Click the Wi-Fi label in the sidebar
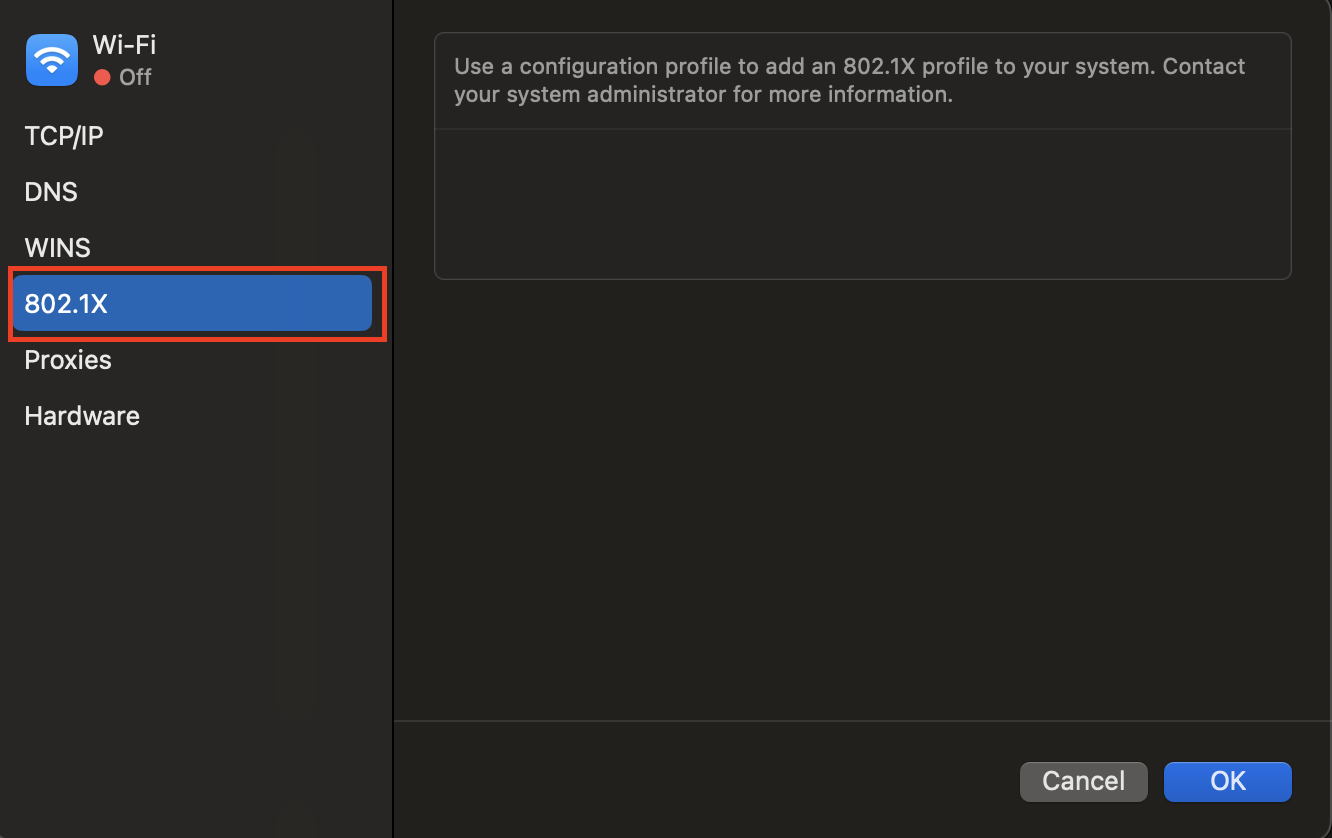Viewport: 1332px width, 838px height. point(123,44)
